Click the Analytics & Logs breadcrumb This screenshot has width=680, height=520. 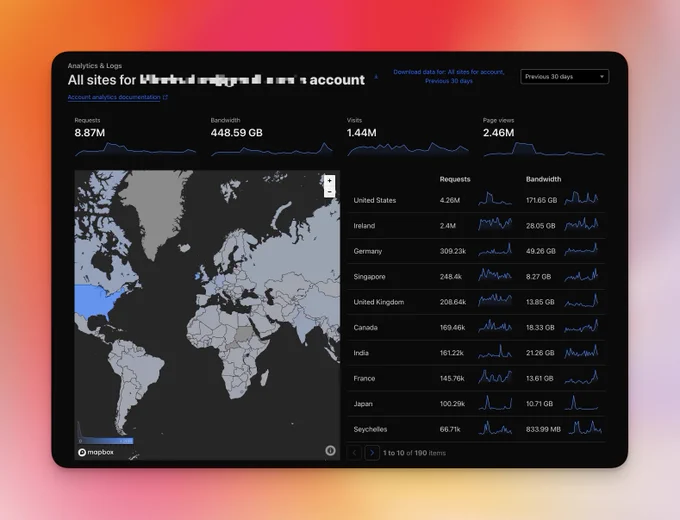tap(95, 66)
